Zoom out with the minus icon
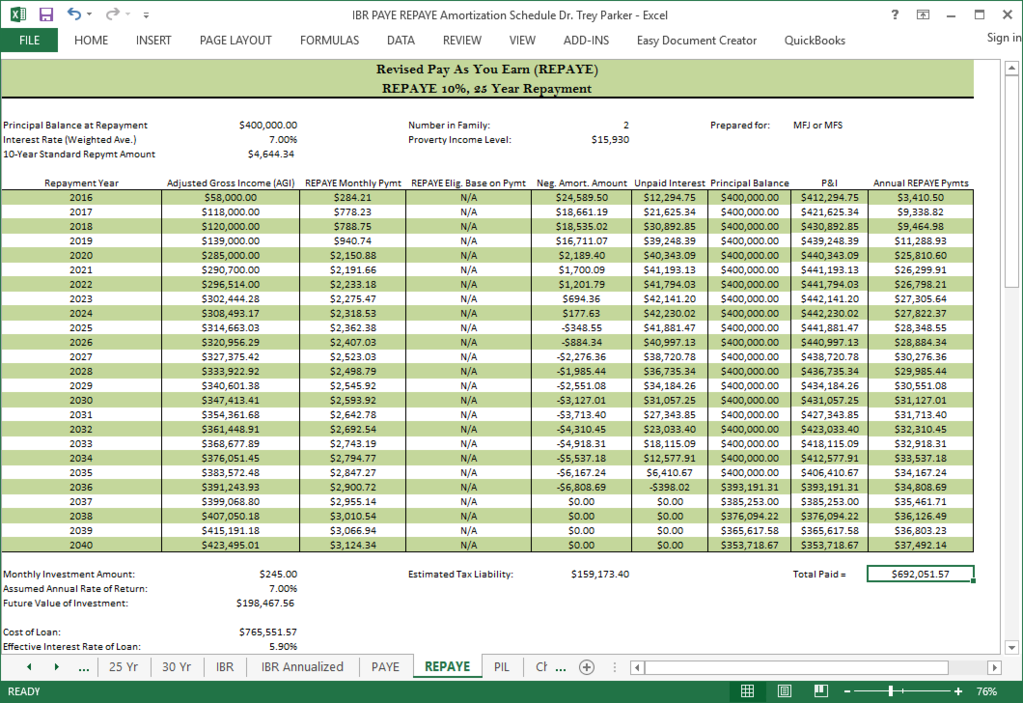The height and width of the screenshot is (703, 1023). point(847,691)
